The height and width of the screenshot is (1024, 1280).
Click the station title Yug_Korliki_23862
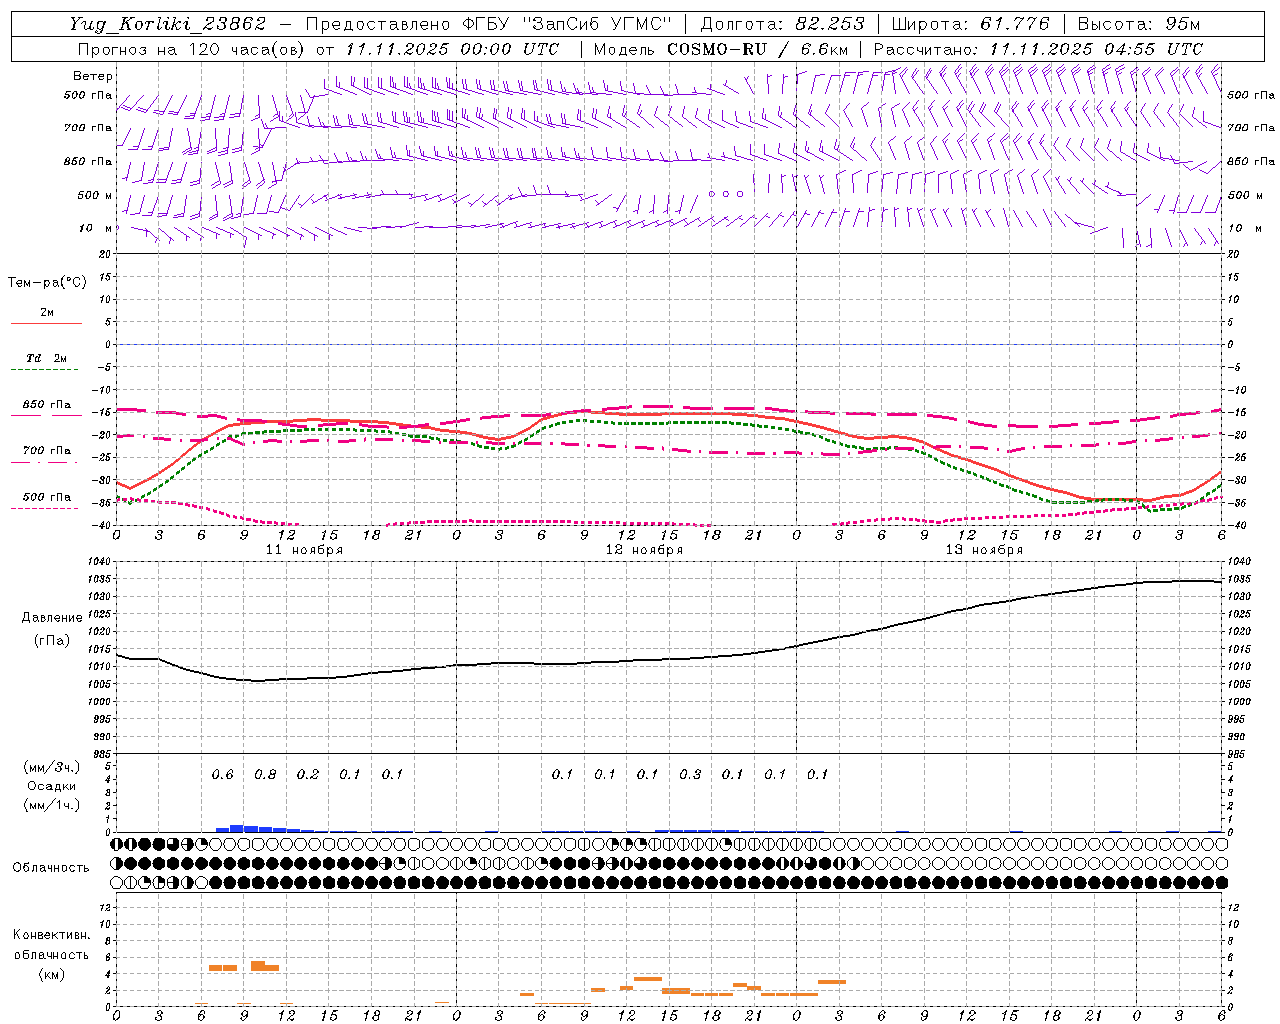pyautogui.click(x=168, y=24)
